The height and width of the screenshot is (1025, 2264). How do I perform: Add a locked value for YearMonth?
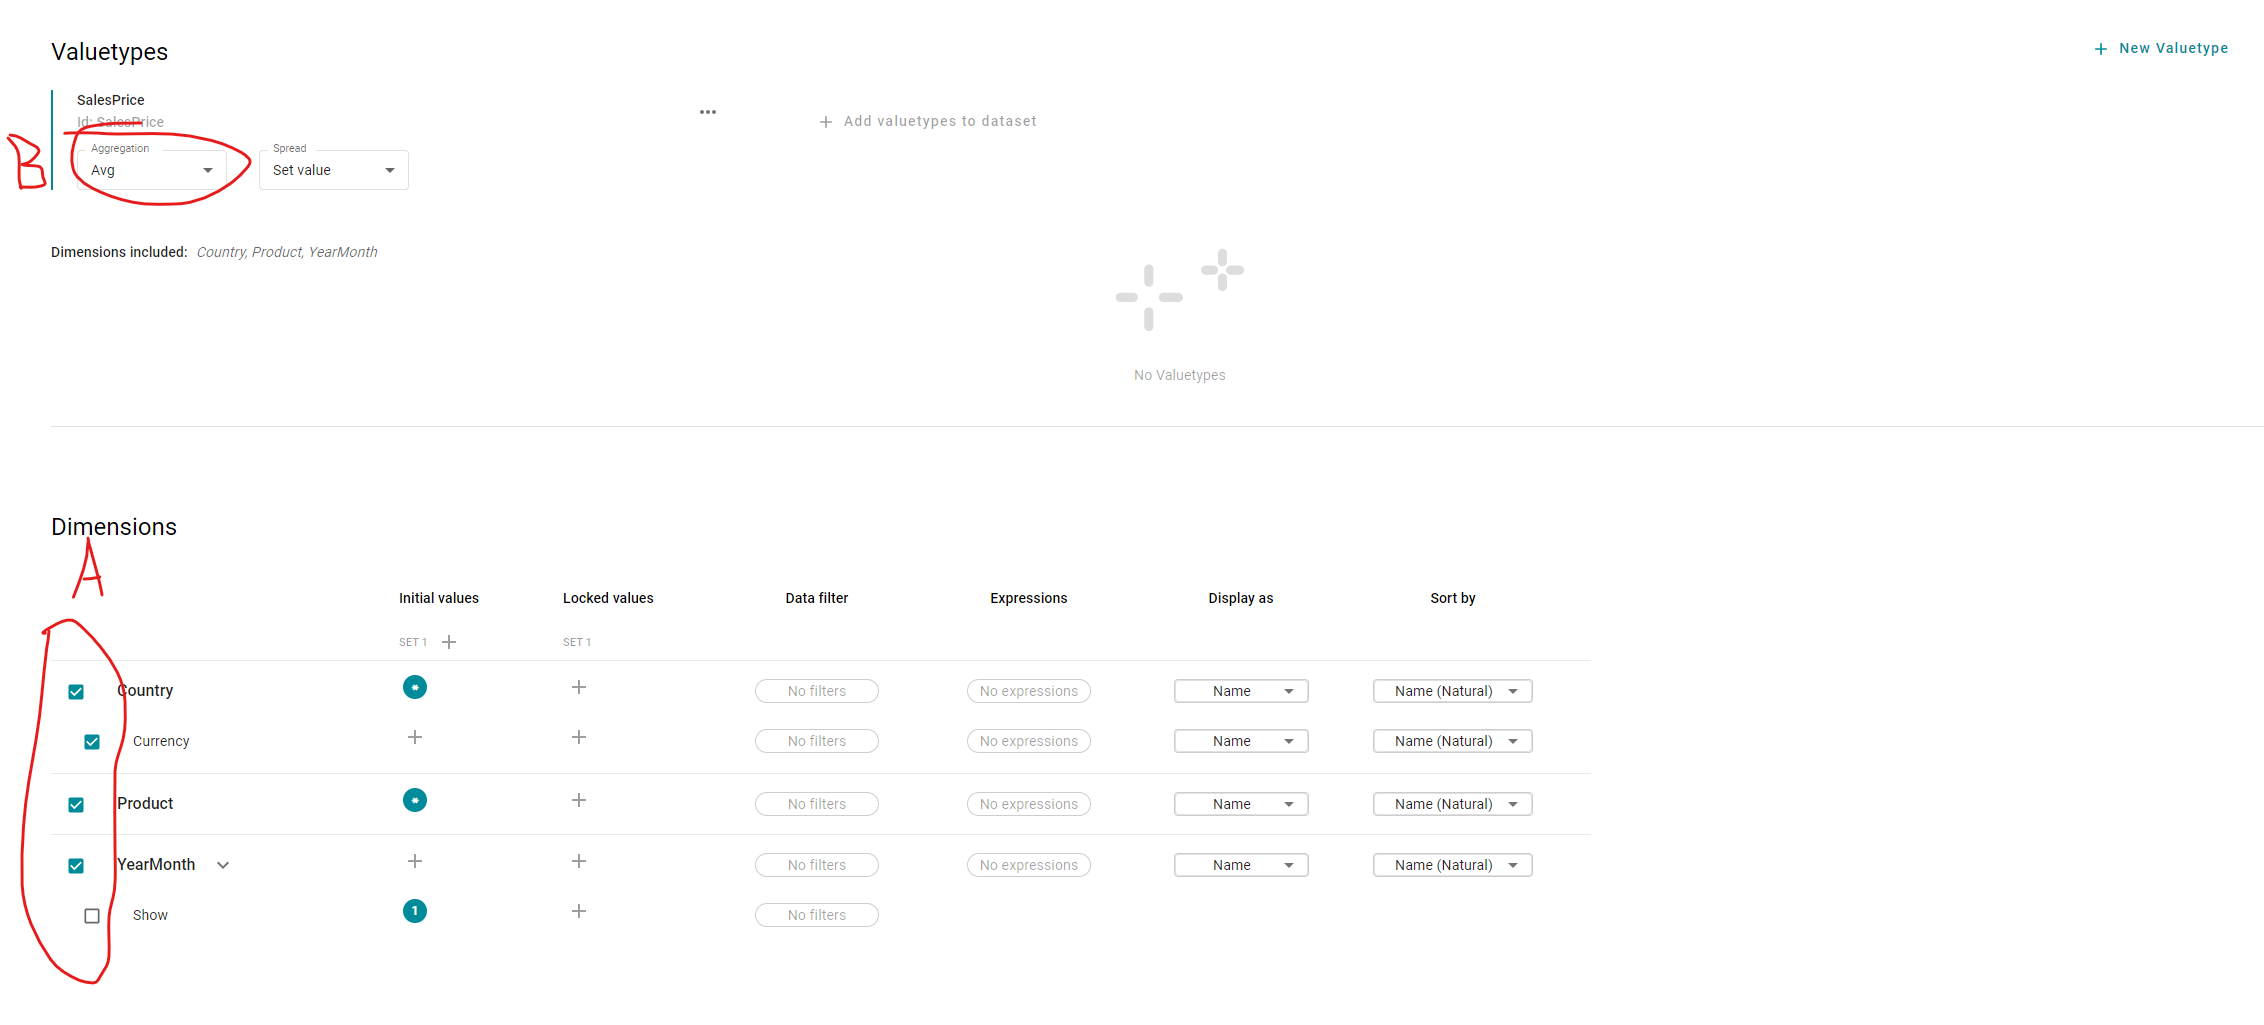[x=579, y=861]
